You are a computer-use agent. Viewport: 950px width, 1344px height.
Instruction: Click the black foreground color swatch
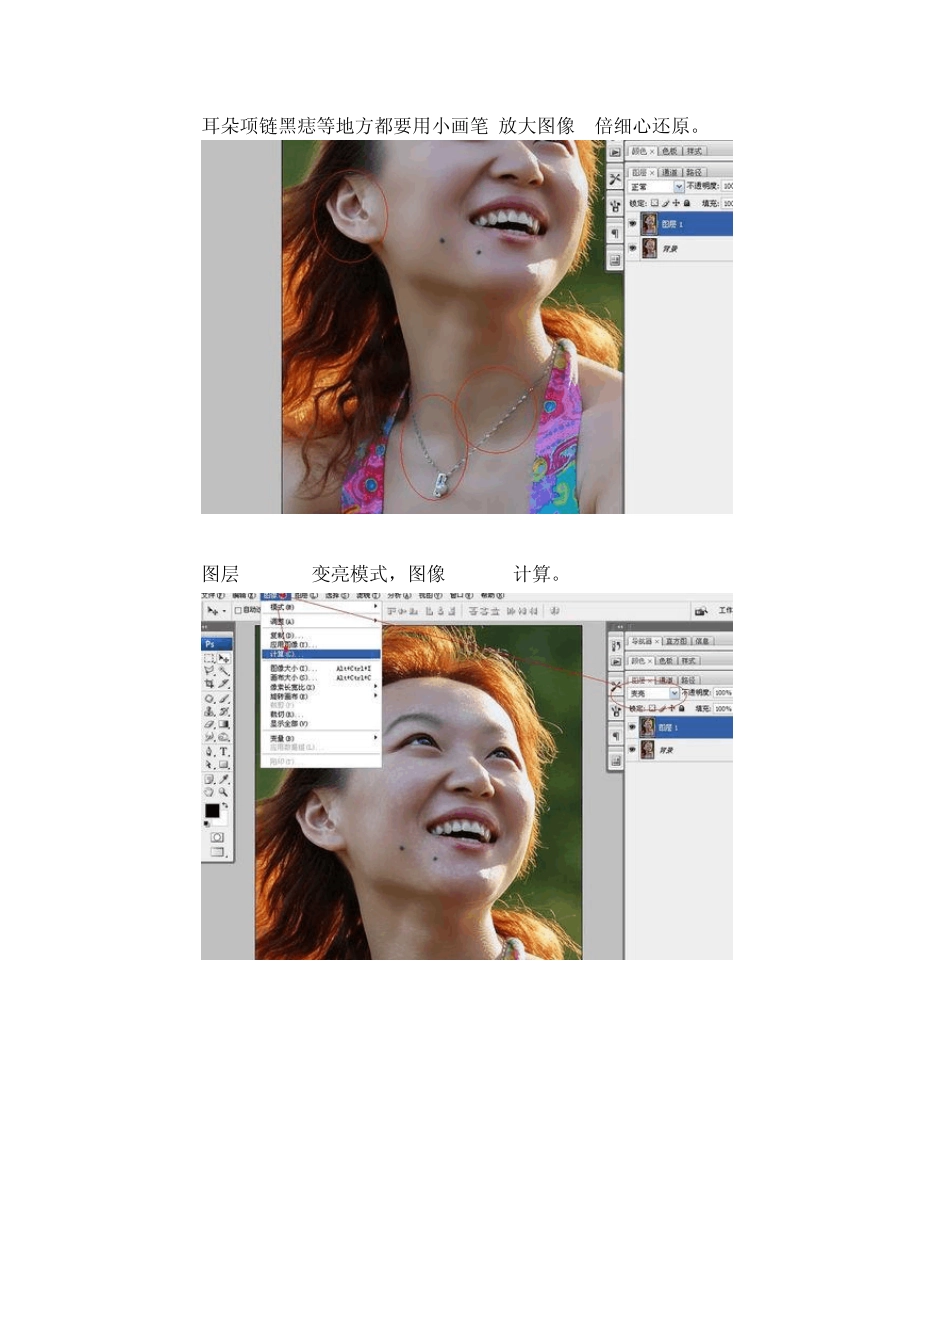click(x=212, y=810)
